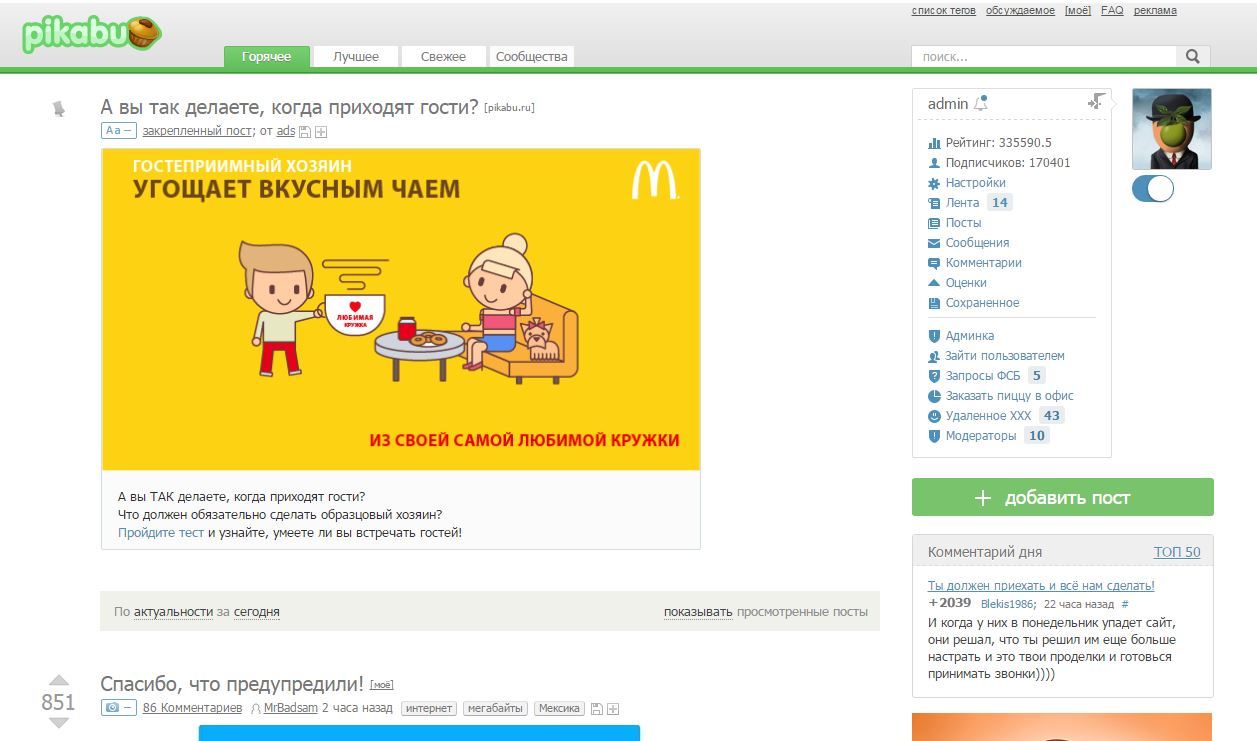Downvote the post rated 851

(59, 723)
